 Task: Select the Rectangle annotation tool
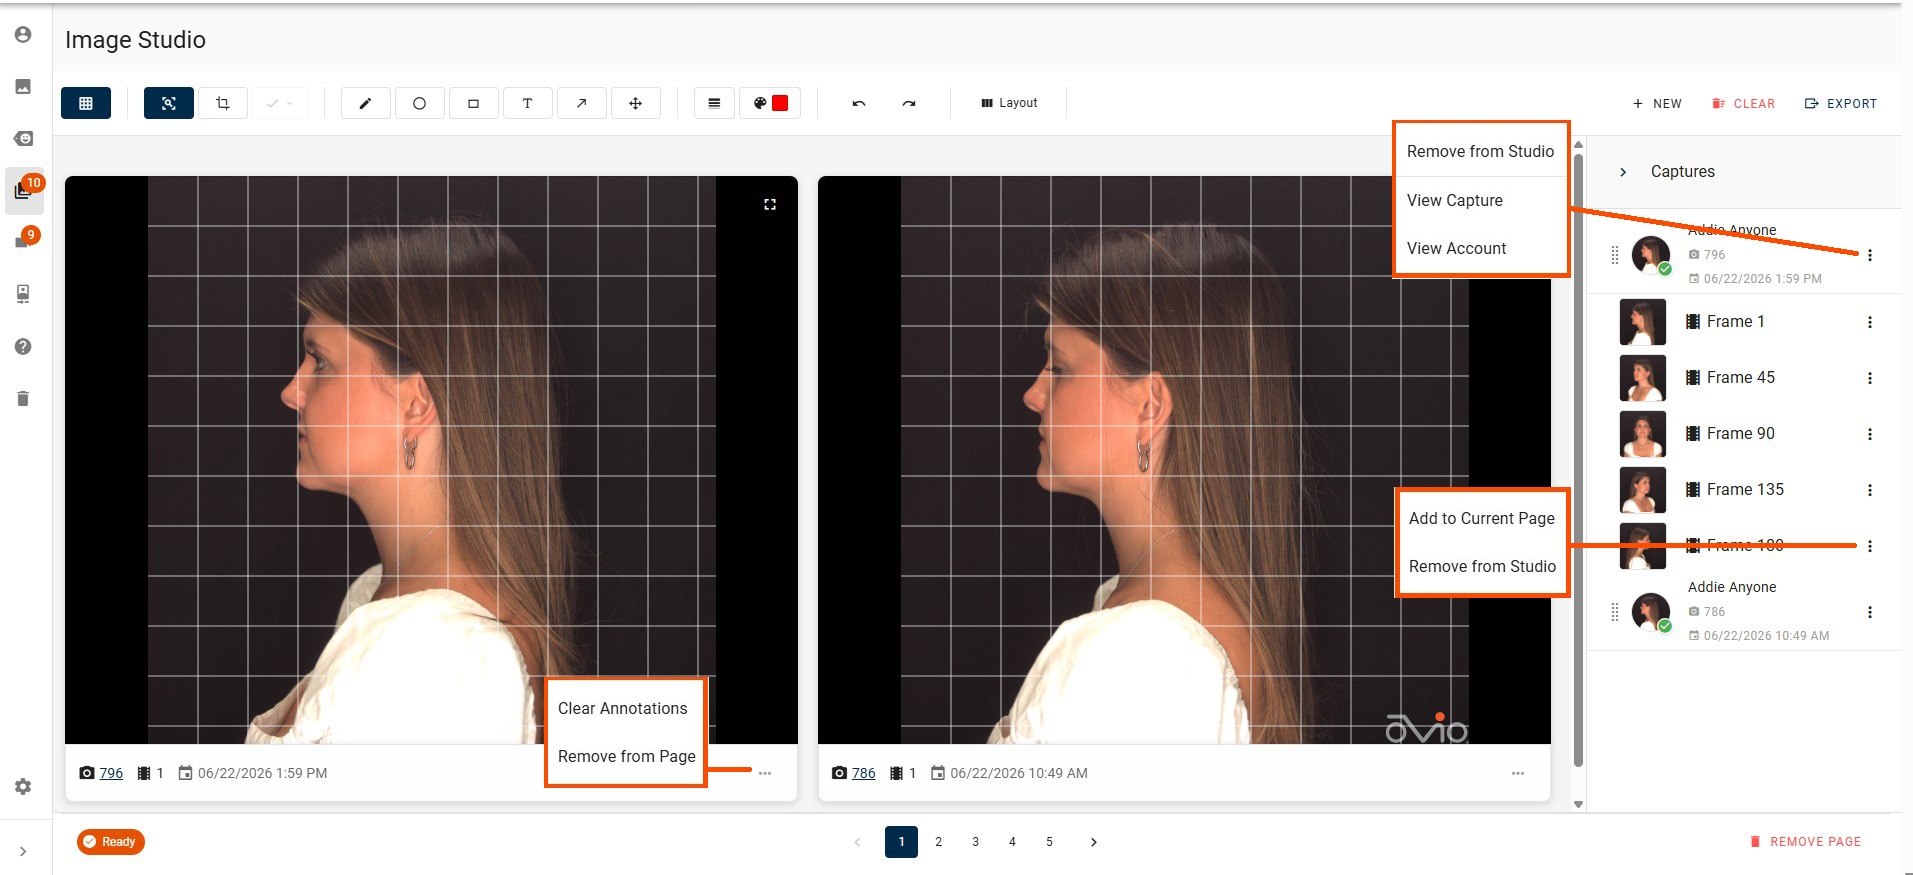(x=474, y=103)
